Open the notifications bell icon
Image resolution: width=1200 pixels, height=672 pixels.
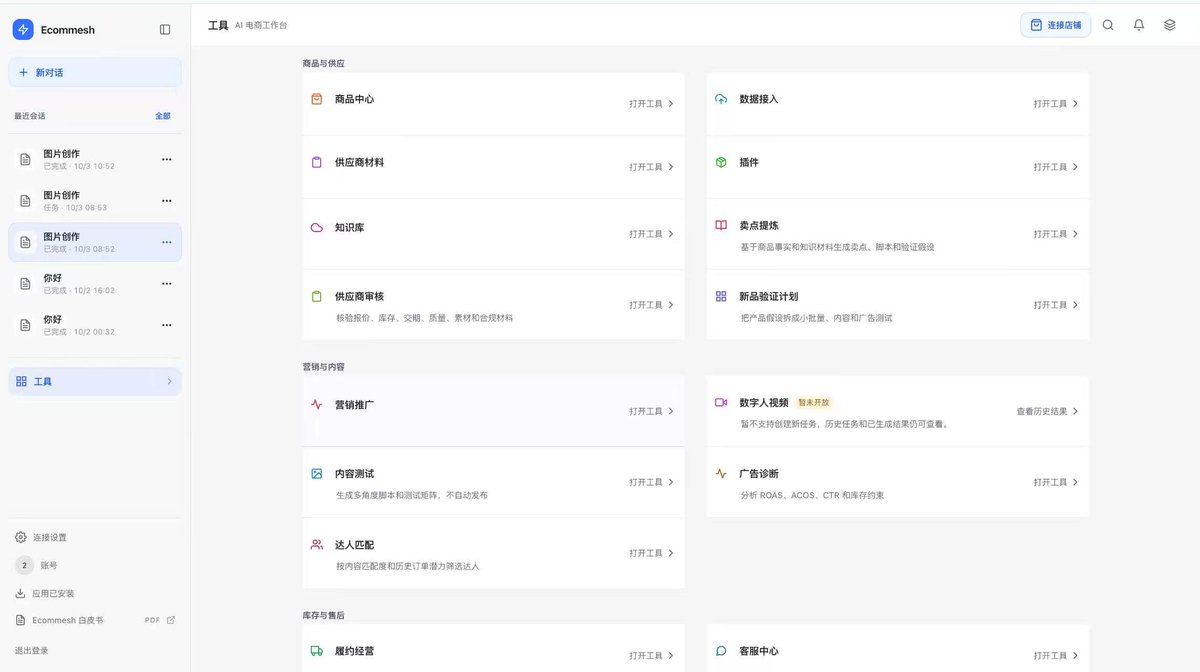(1139, 25)
